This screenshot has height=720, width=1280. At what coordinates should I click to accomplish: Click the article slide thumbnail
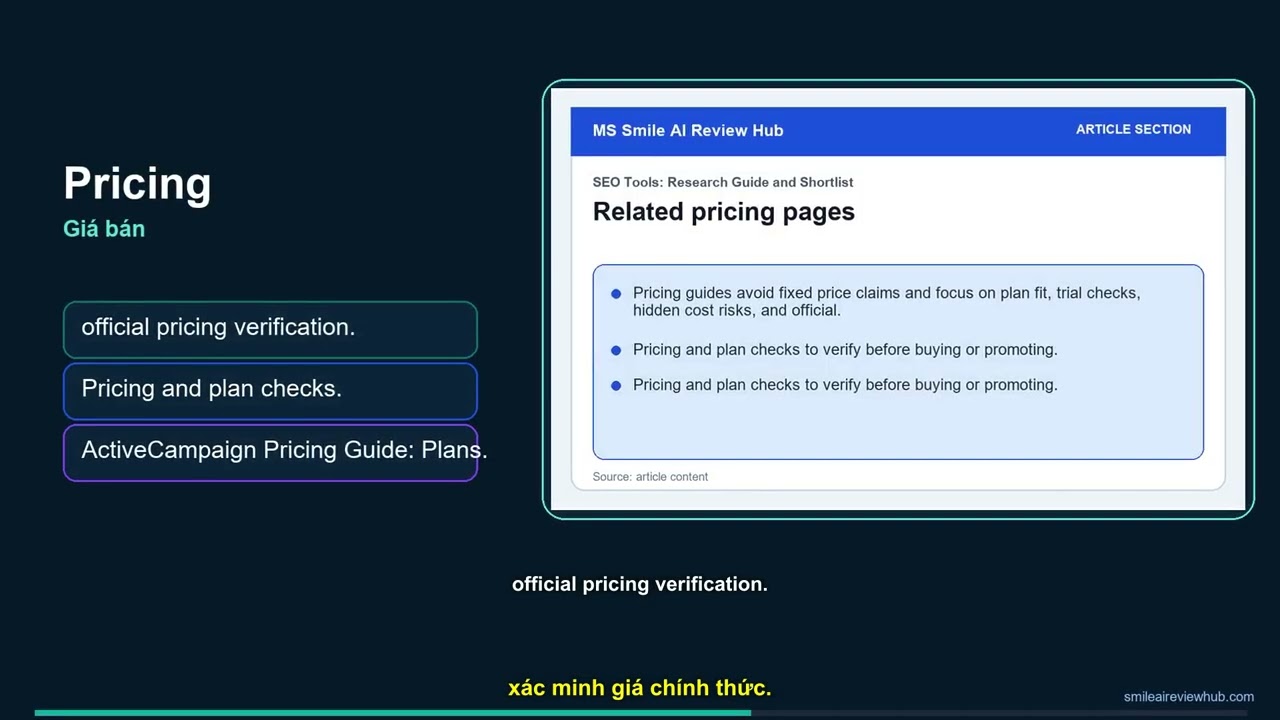click(898, 299)
